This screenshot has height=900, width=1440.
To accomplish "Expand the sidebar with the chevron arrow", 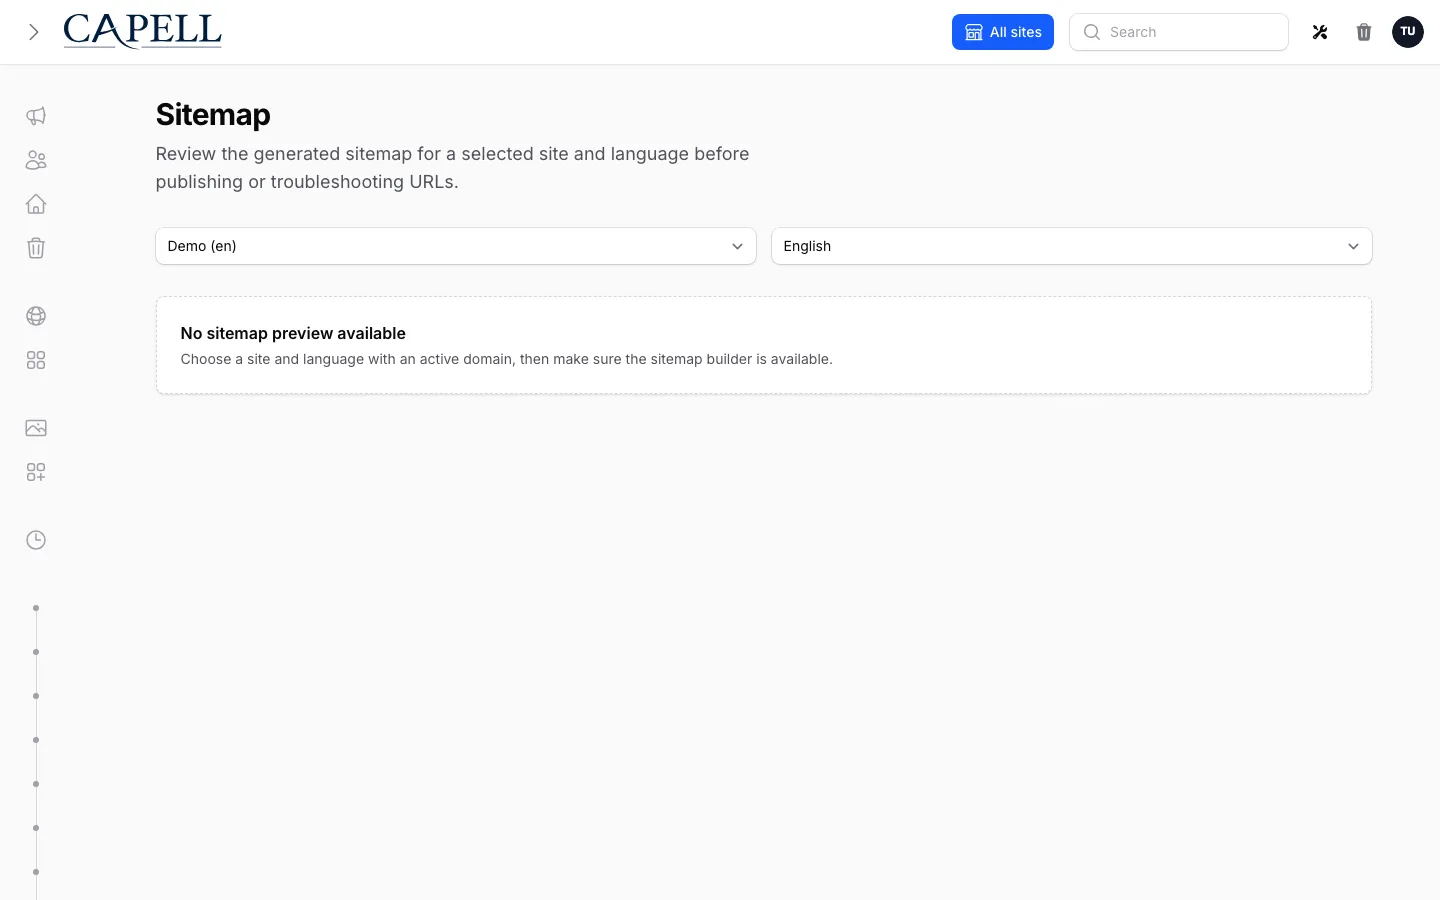I will tap(34, 32).
